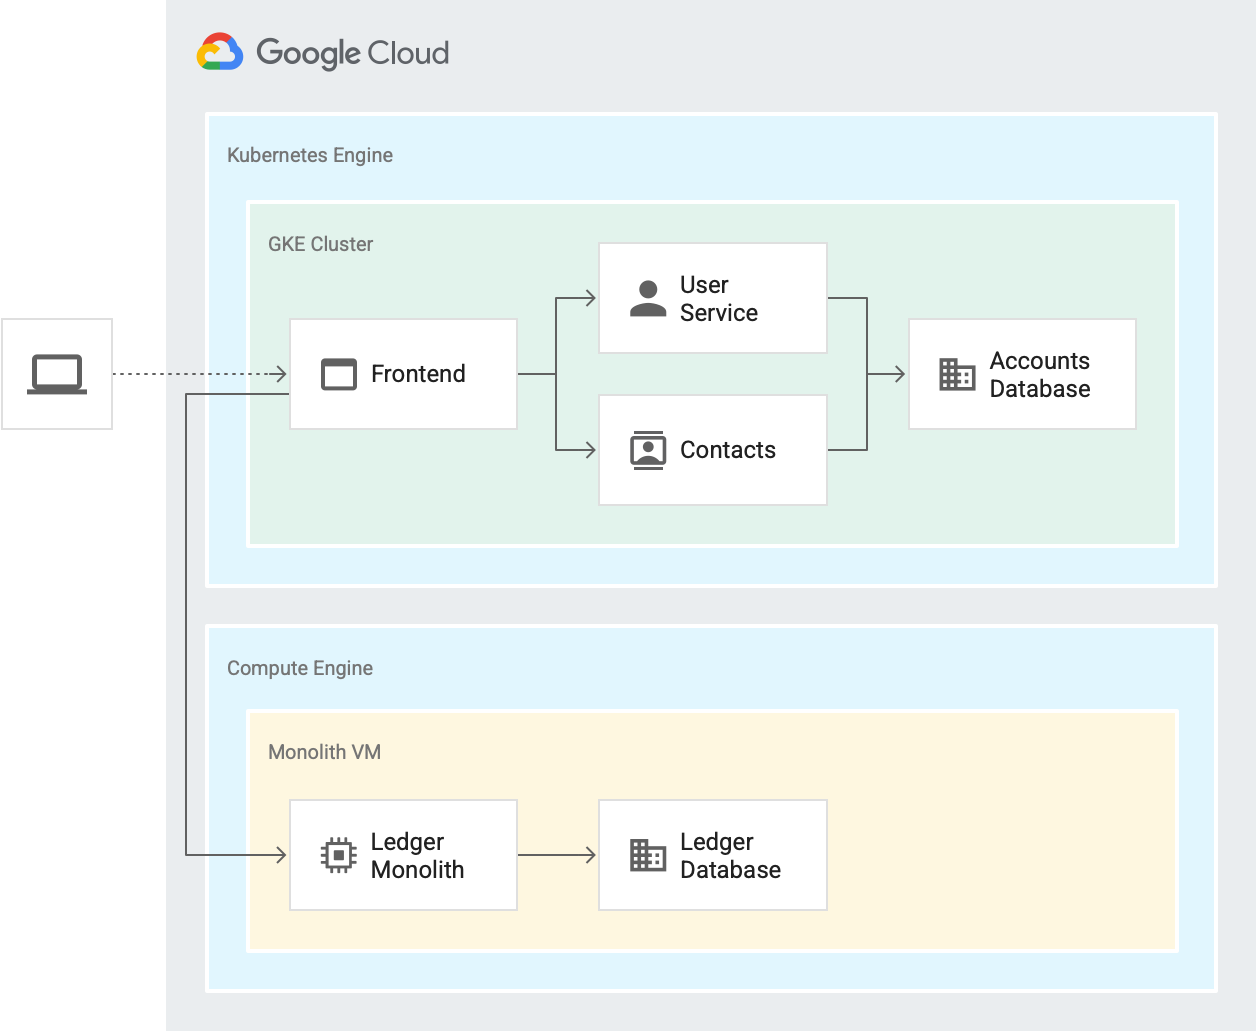Click the Google Cloud logo
The width and height of the screenshot is (1256, 1032).
[322, 52]
